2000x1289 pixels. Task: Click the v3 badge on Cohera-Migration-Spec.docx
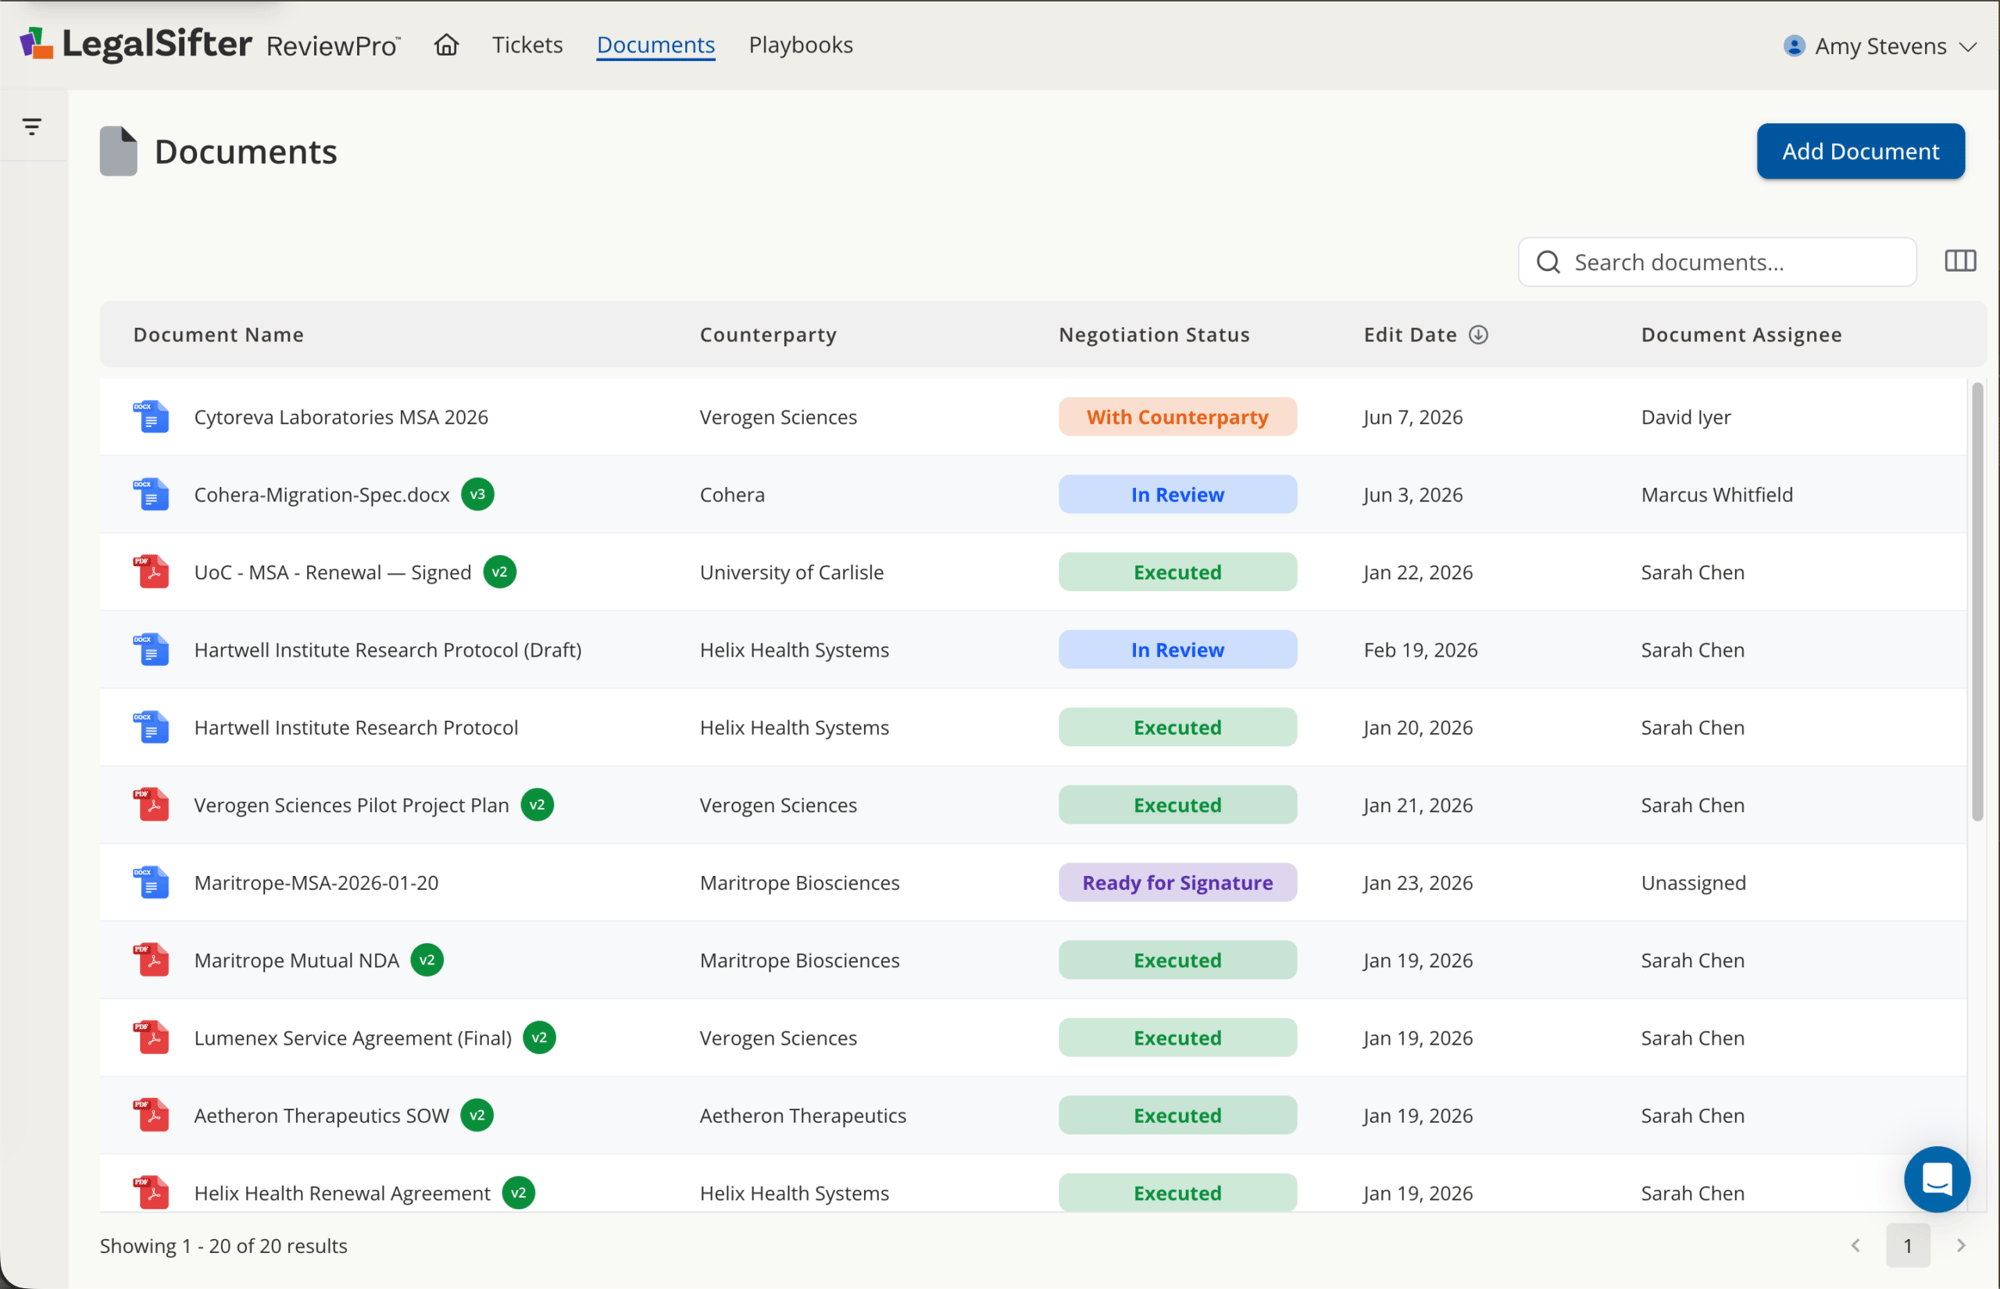(477, 494)
